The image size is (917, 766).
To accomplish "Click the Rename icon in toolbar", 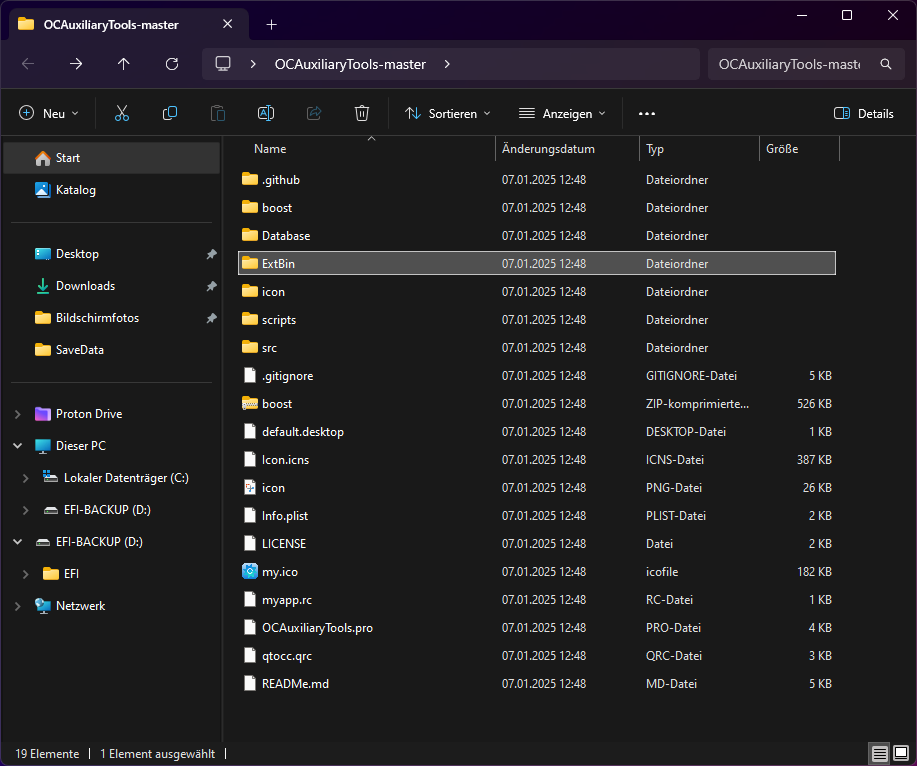I will point(266,114).
